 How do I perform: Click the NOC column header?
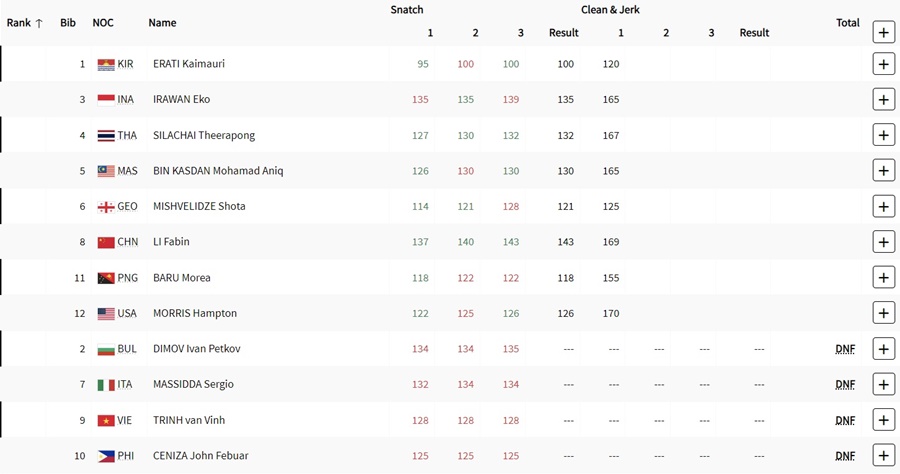pyautogui.click(x=103, y=23)
